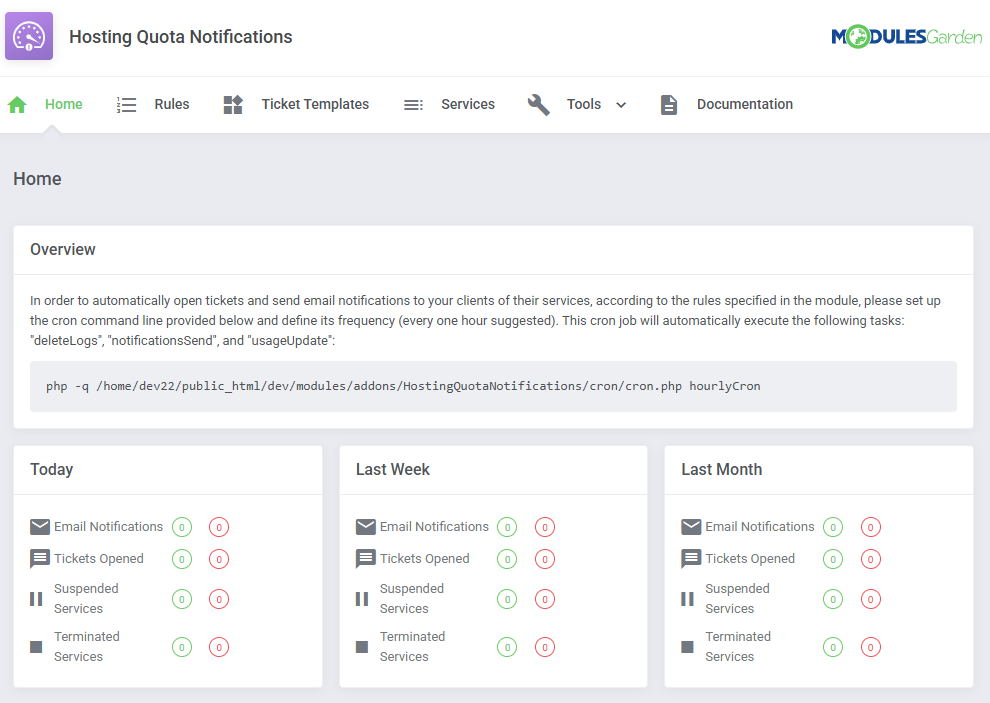Viewport: 990px width, 703px height.
Task: Click green Tickets Opened counter in Last Month
Action: click(833, 559)
